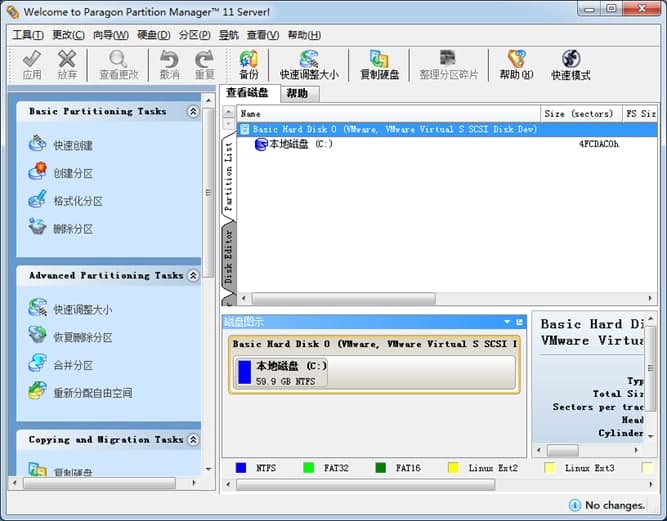Viewport: 667px width, 521px height.
Task: Open View Changes (查看更改) magnifier icon
Action: [118, 59]
